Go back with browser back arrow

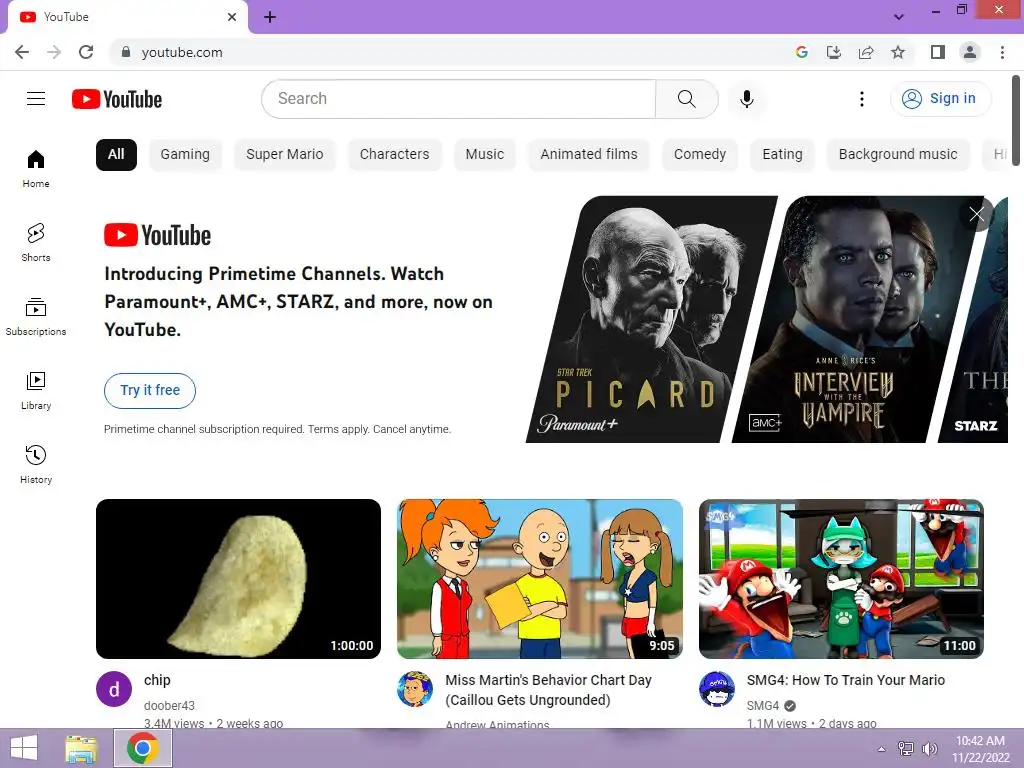[x=22, y=52]
